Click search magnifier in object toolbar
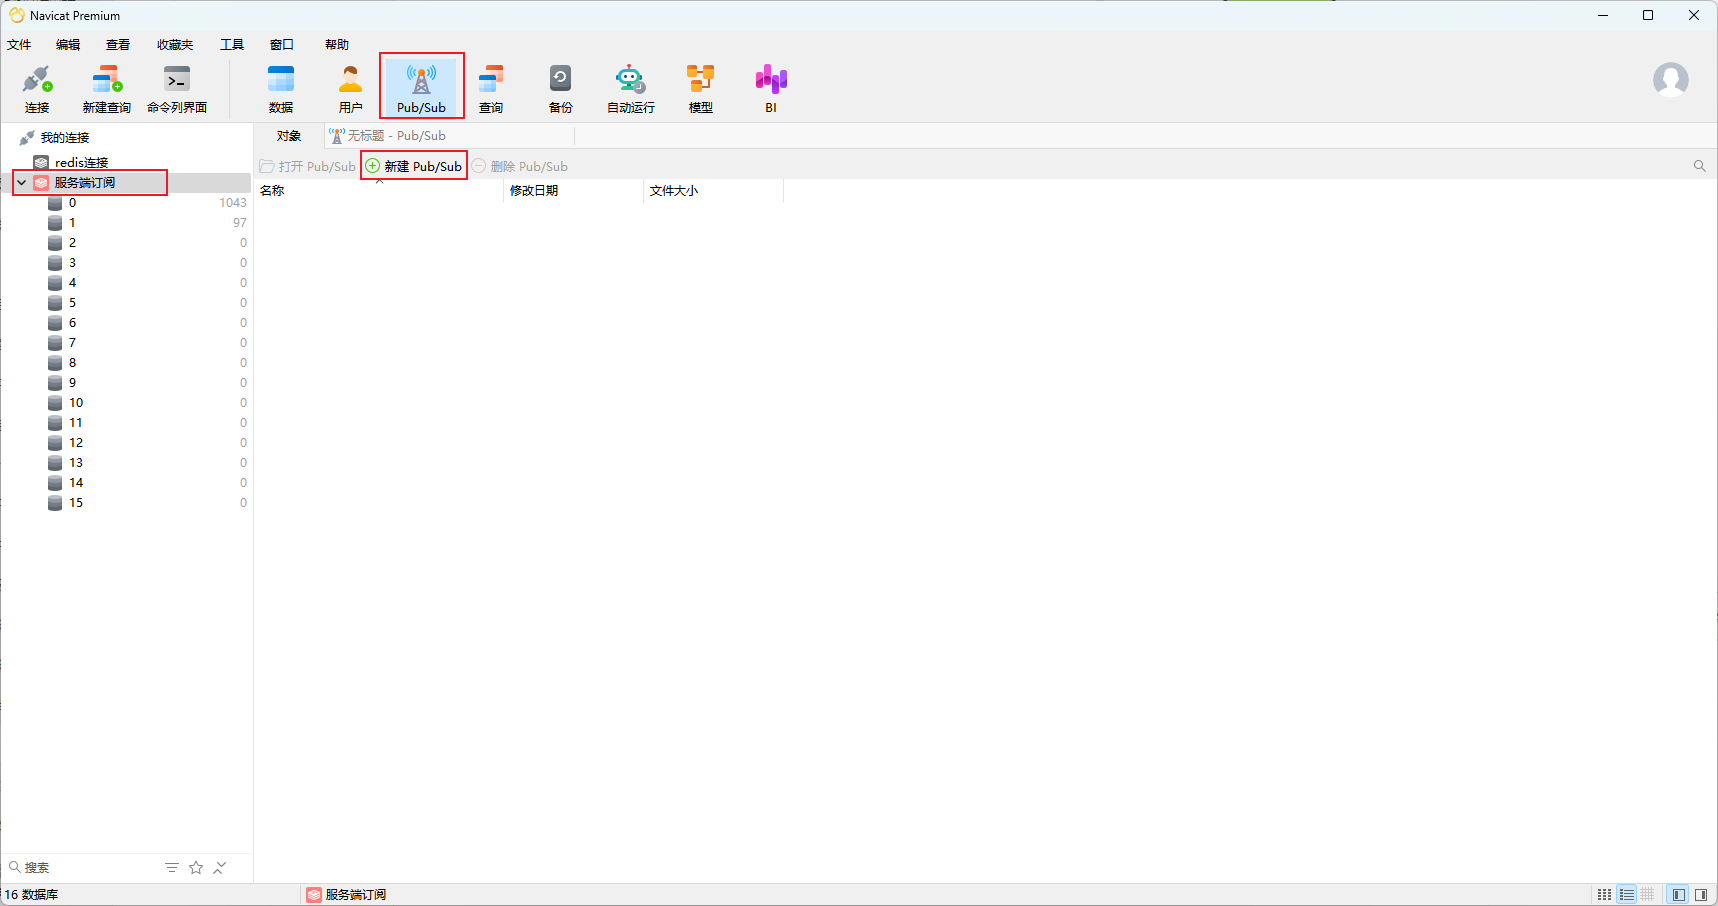The width and height of the screenshot is (1718, 906). tap(1700, 166)
